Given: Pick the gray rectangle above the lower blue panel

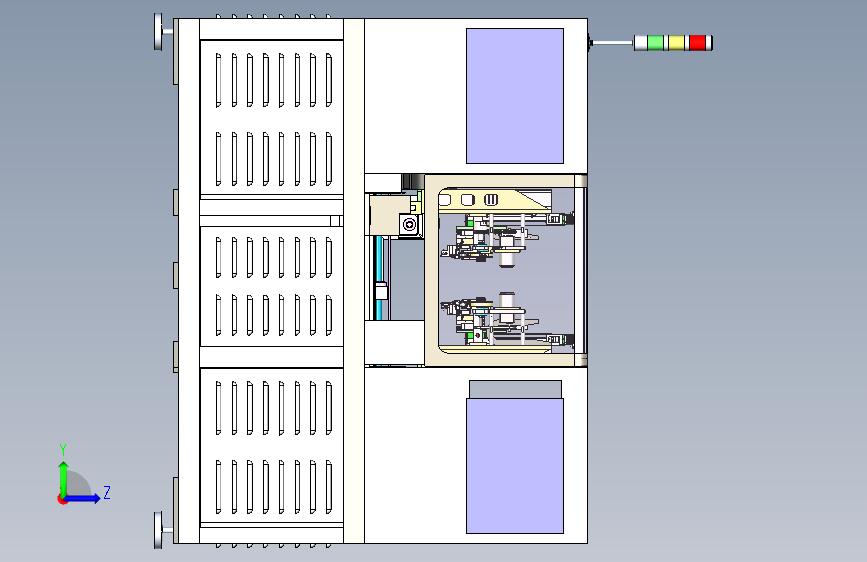Looking at the screenshot, I should [x=515, y=389].
